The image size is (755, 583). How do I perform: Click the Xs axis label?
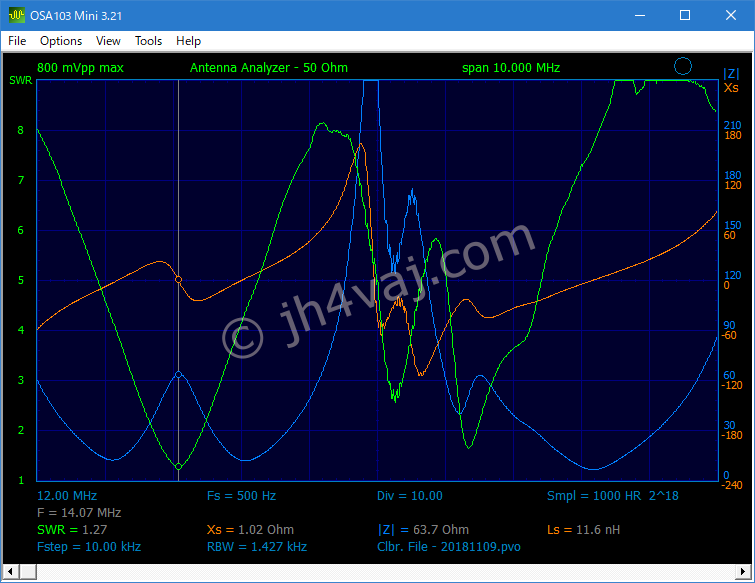click(731, 88)
